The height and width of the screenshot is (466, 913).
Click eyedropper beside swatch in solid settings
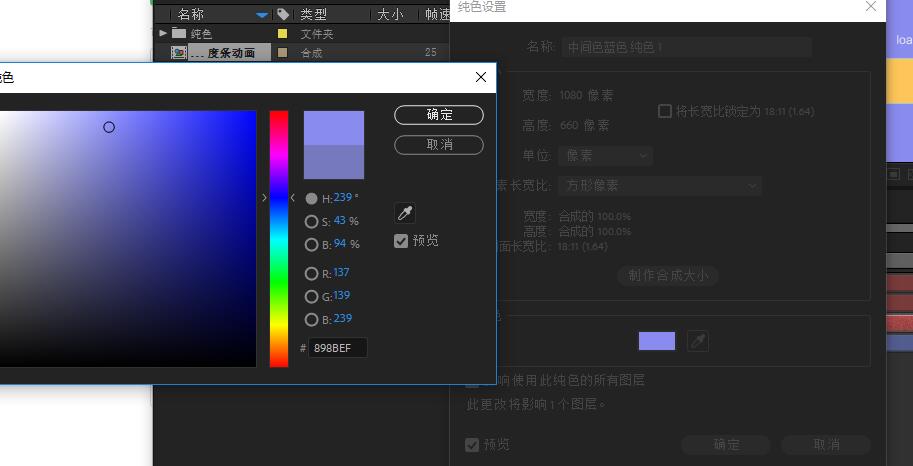pos(698,341)
